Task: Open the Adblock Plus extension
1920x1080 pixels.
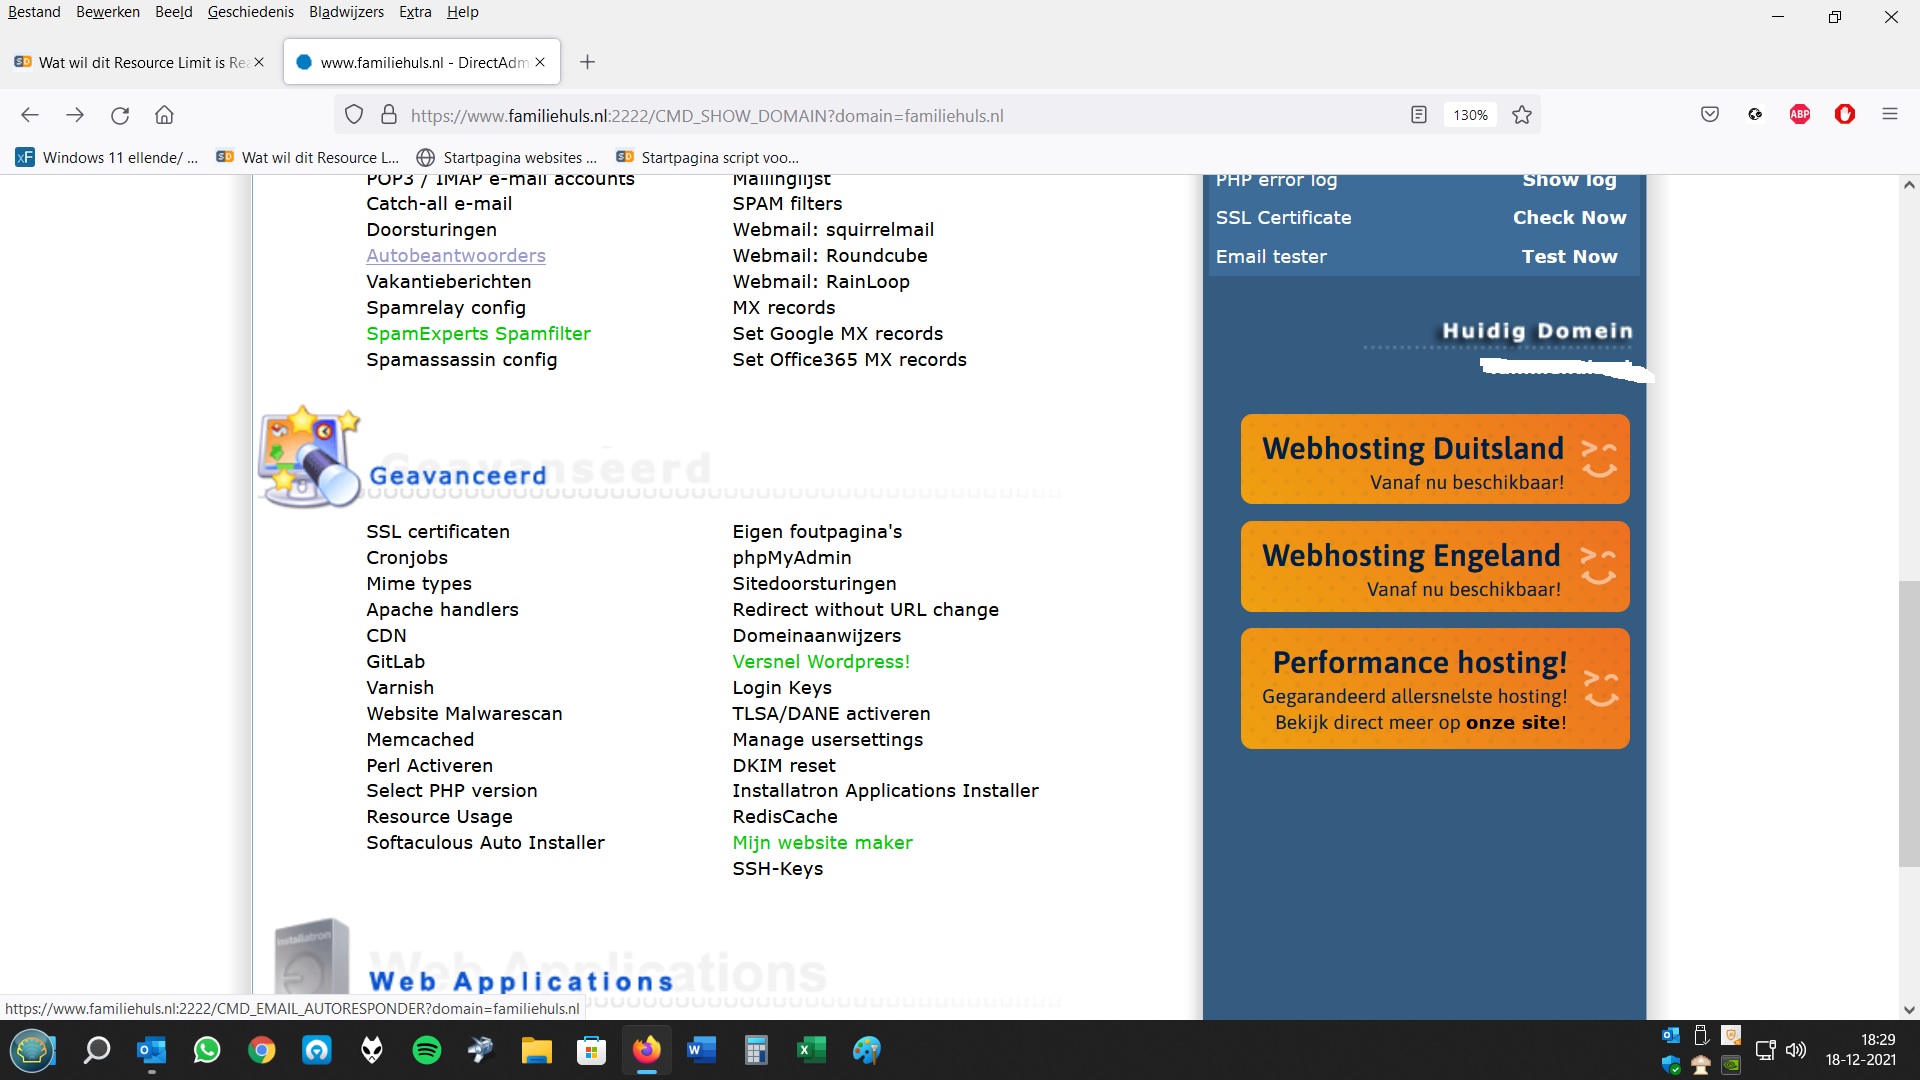Action: coord(1800,115)
